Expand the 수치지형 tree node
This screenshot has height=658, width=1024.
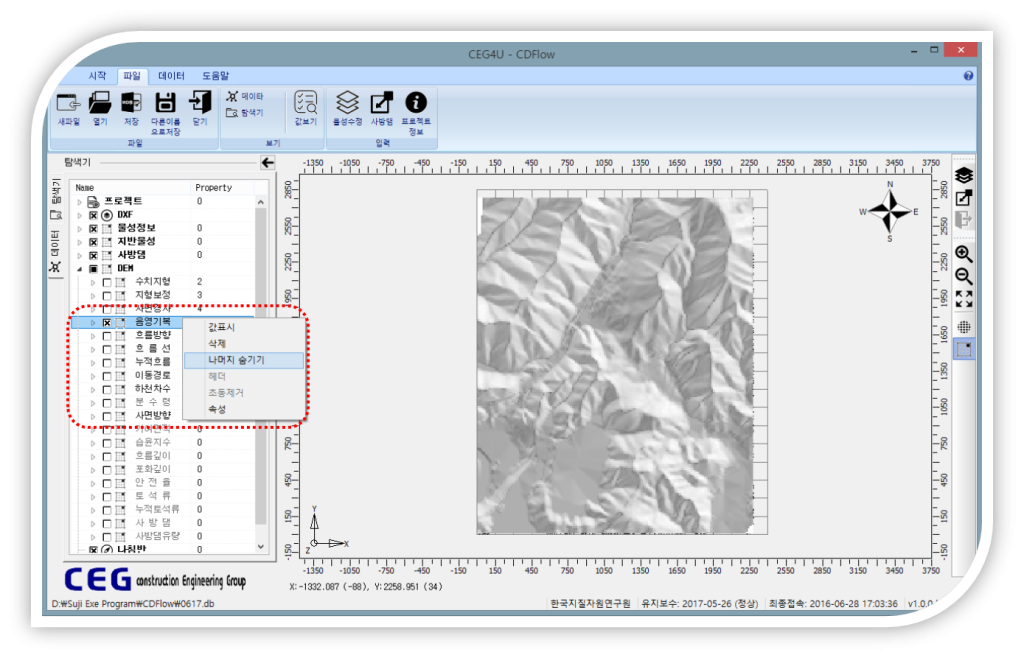coord(93,283)
